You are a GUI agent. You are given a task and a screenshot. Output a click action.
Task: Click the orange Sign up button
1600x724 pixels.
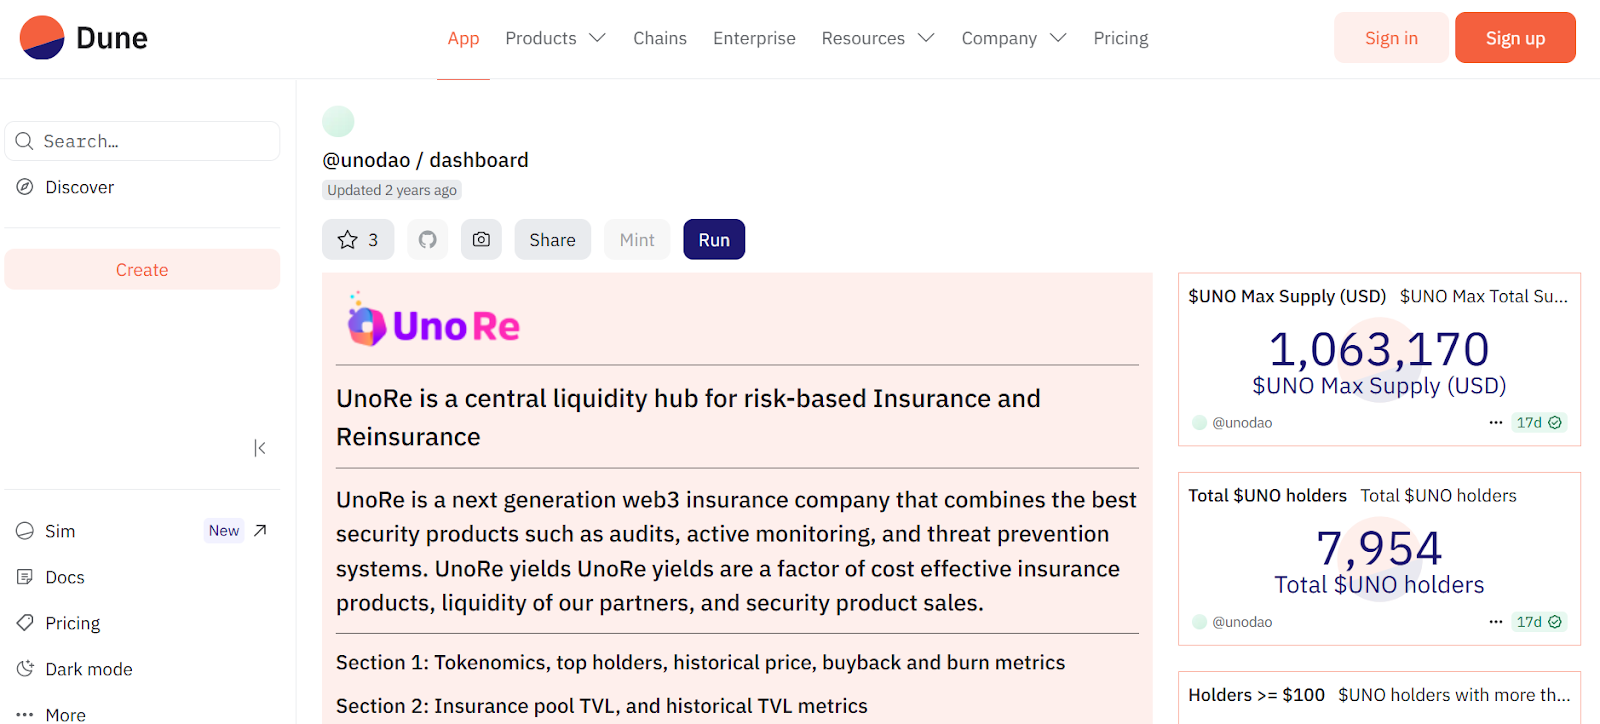point(1515,38)
